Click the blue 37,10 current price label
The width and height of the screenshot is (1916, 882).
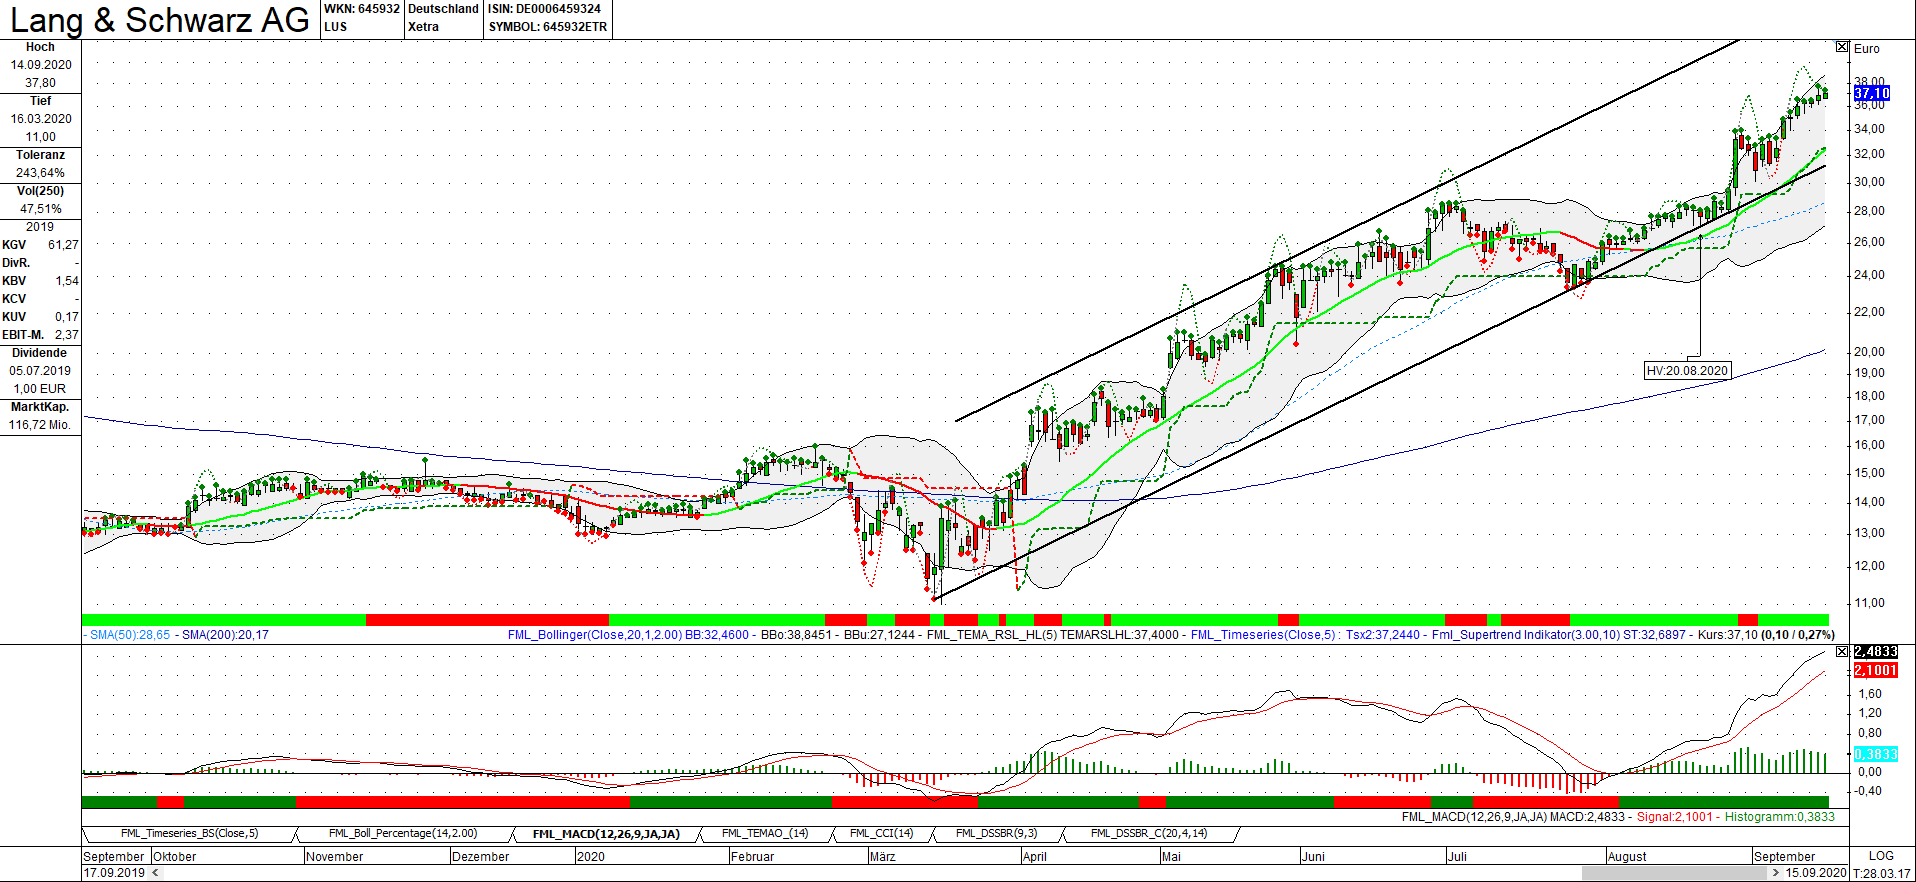pyautogui.click(x=1871, y=93)
